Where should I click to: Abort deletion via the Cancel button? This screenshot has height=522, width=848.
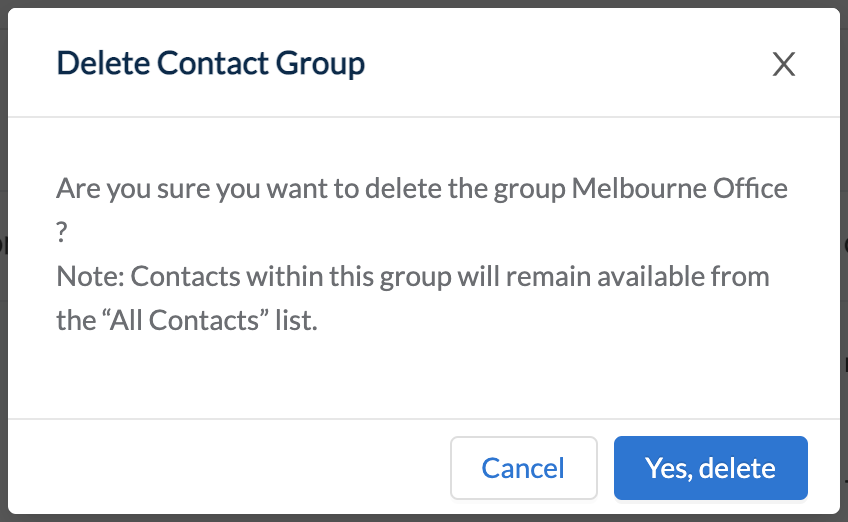[524, 468]
